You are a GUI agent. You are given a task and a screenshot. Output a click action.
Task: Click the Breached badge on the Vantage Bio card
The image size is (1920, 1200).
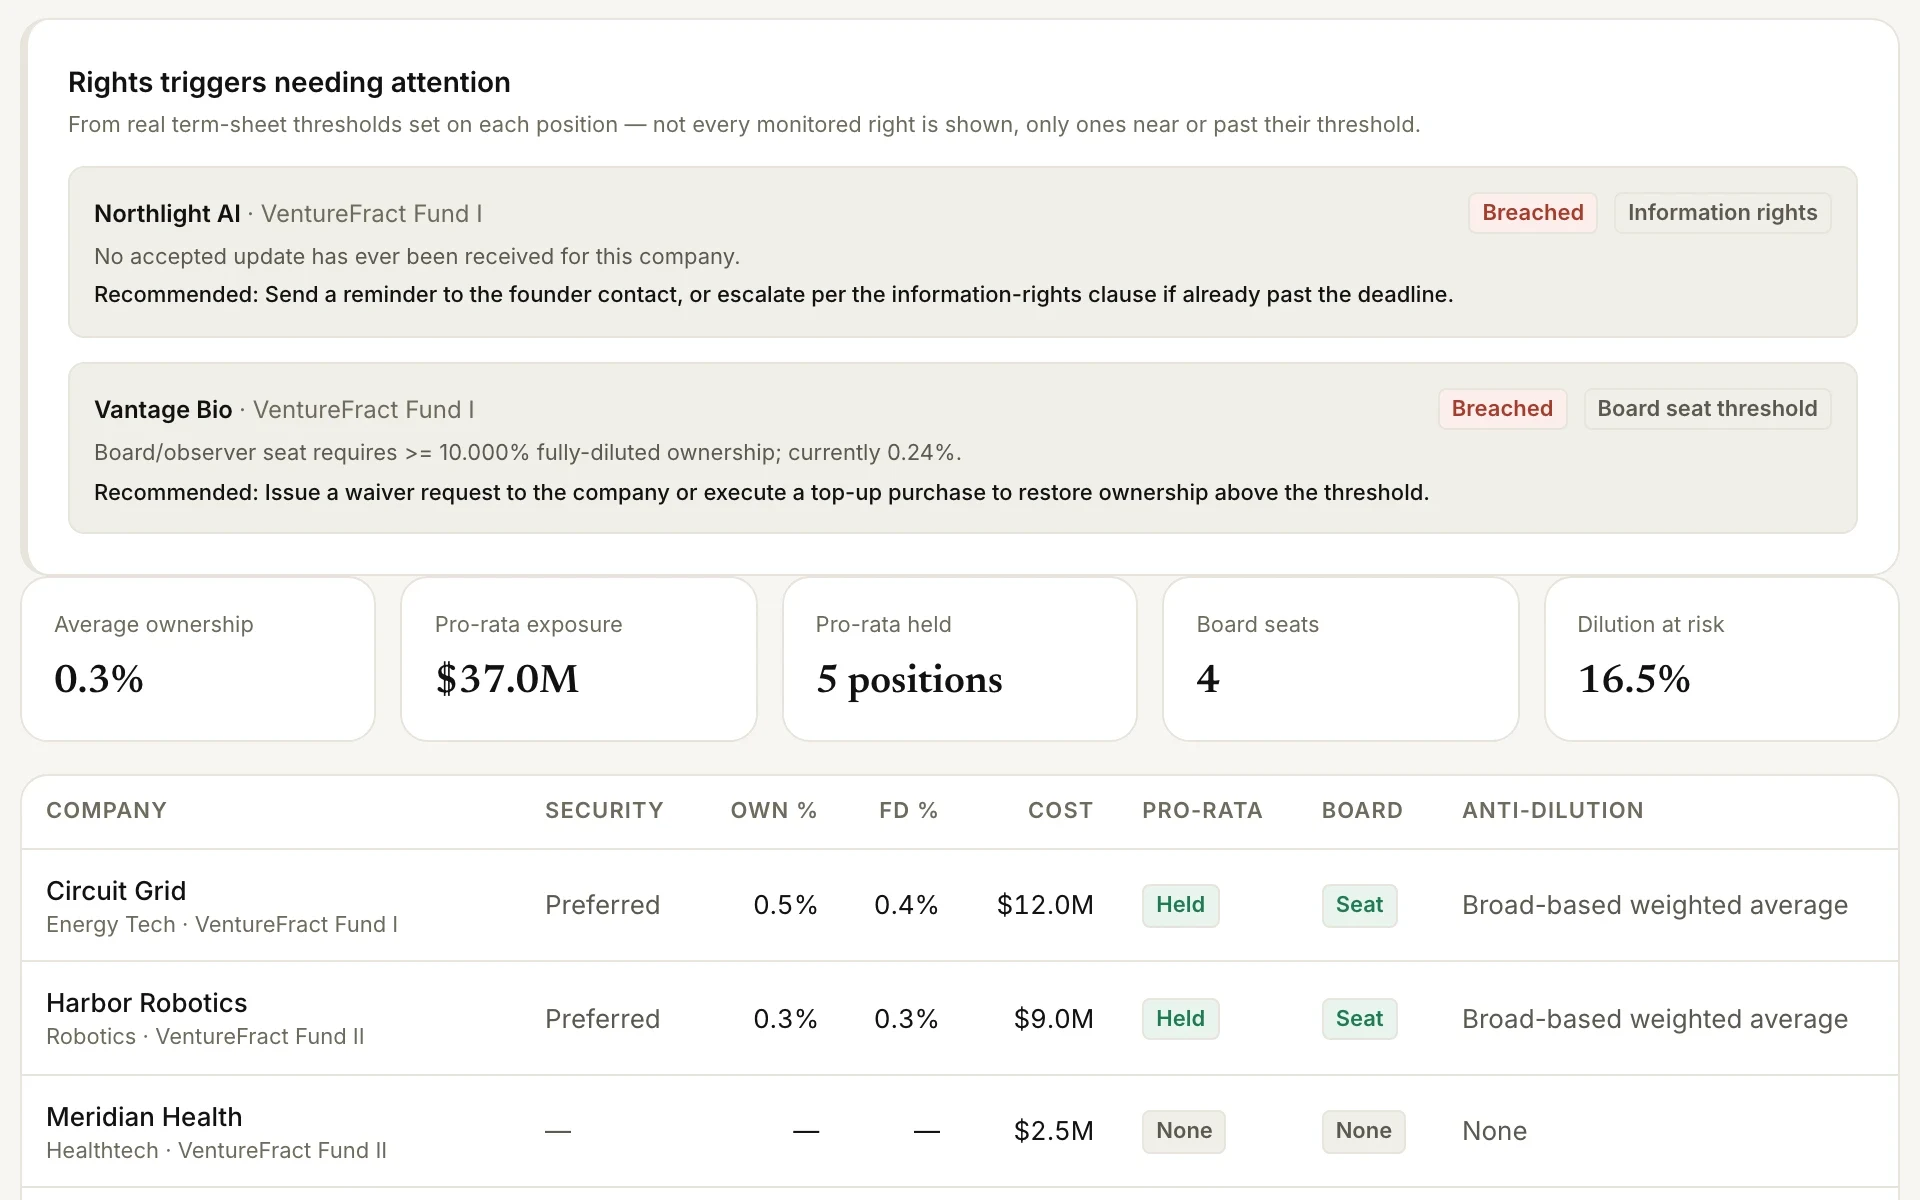pyautogui.click(x=1502, y=409)
